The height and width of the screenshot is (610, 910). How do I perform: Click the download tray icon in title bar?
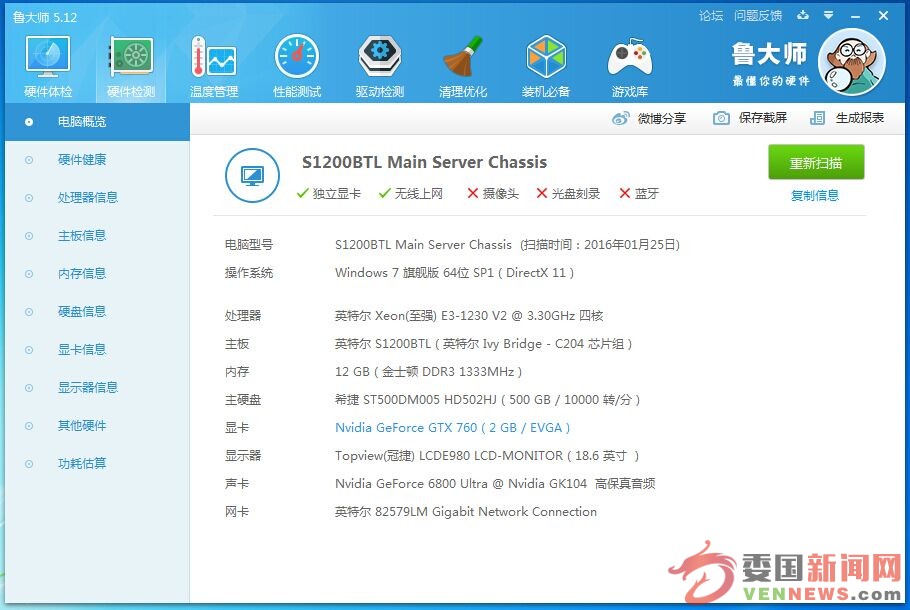(x=803, y=15)
